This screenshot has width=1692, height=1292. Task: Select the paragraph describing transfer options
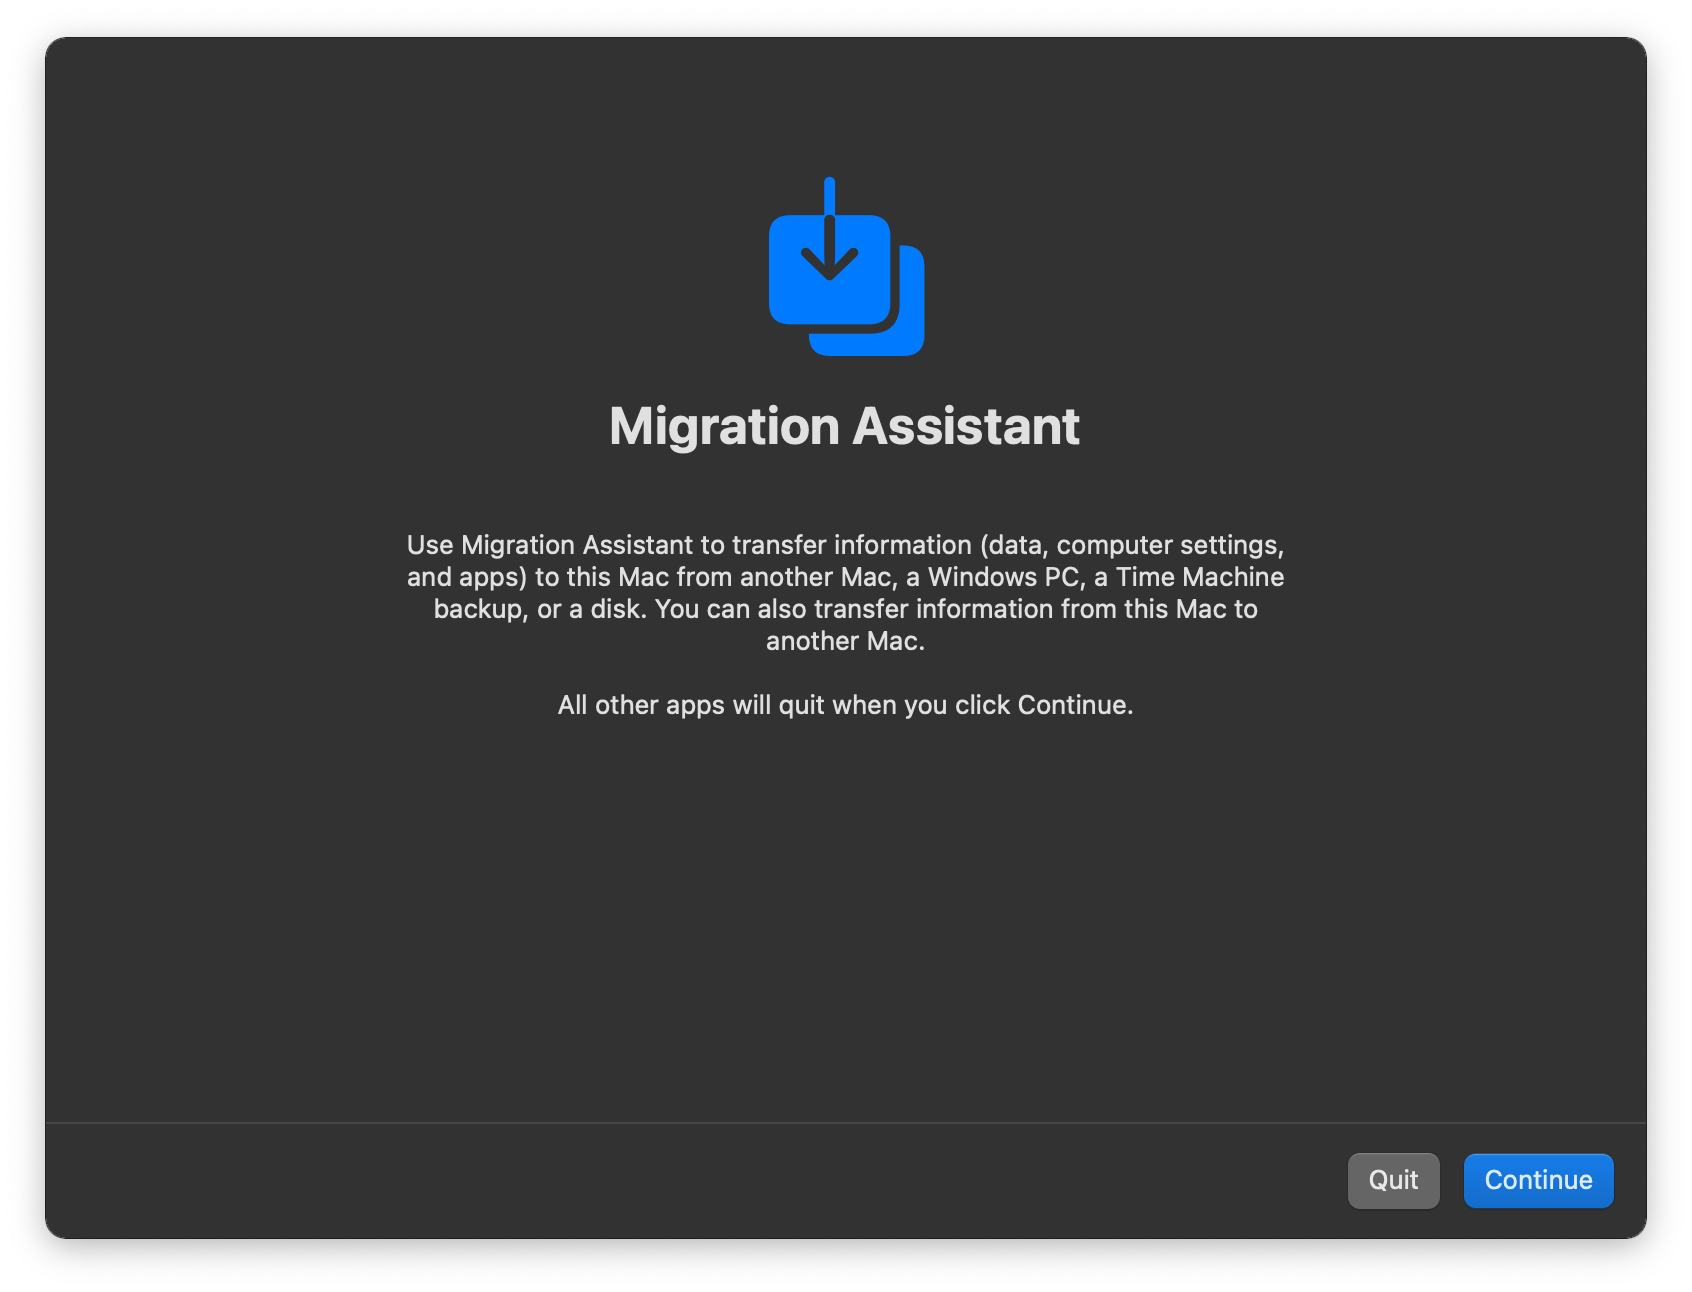[845, 592]
